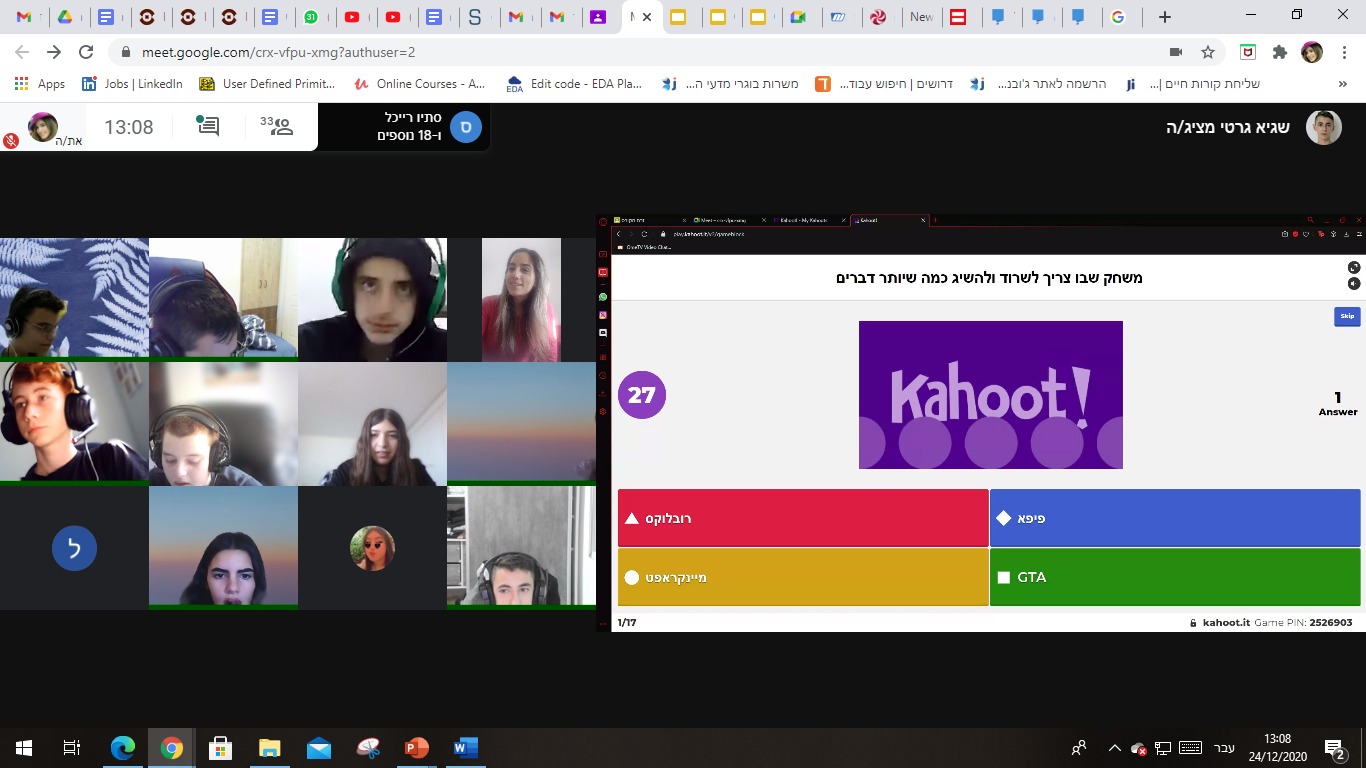The height and width of the screenshot is (768, 1366).
Task: Choose the red רובלוקס answer tile
Action: [803, 518]
